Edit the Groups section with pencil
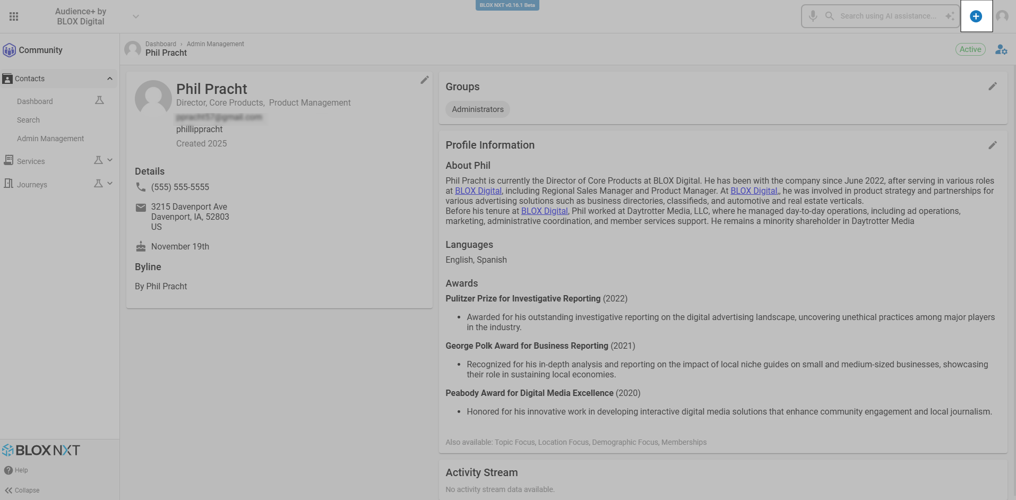Screen dimensions: 1016x500 point(992,86)
